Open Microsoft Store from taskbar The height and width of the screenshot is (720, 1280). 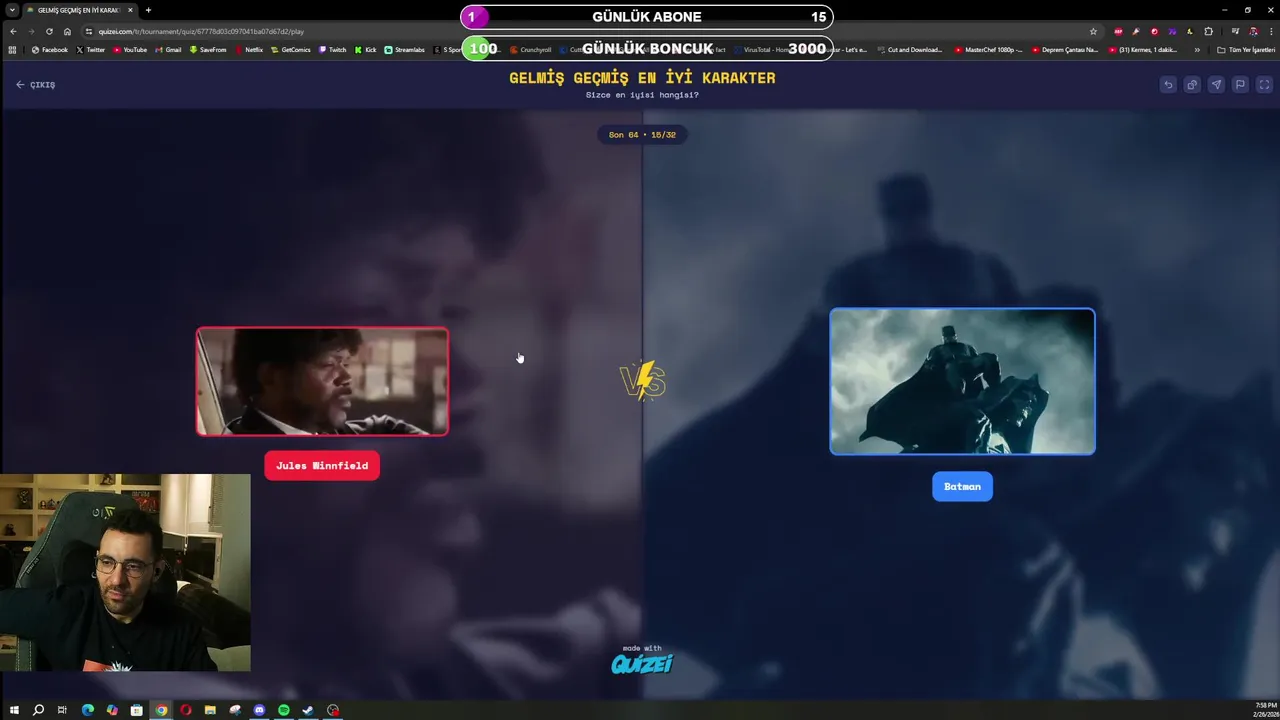click(136, 710)
